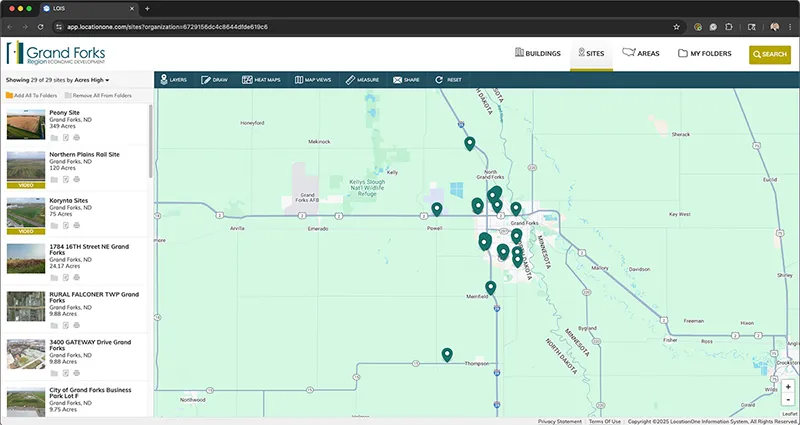Open report icon under Korynta Sites
The height and width of the screenshot is (425, 800).
[x=66, y=227]
